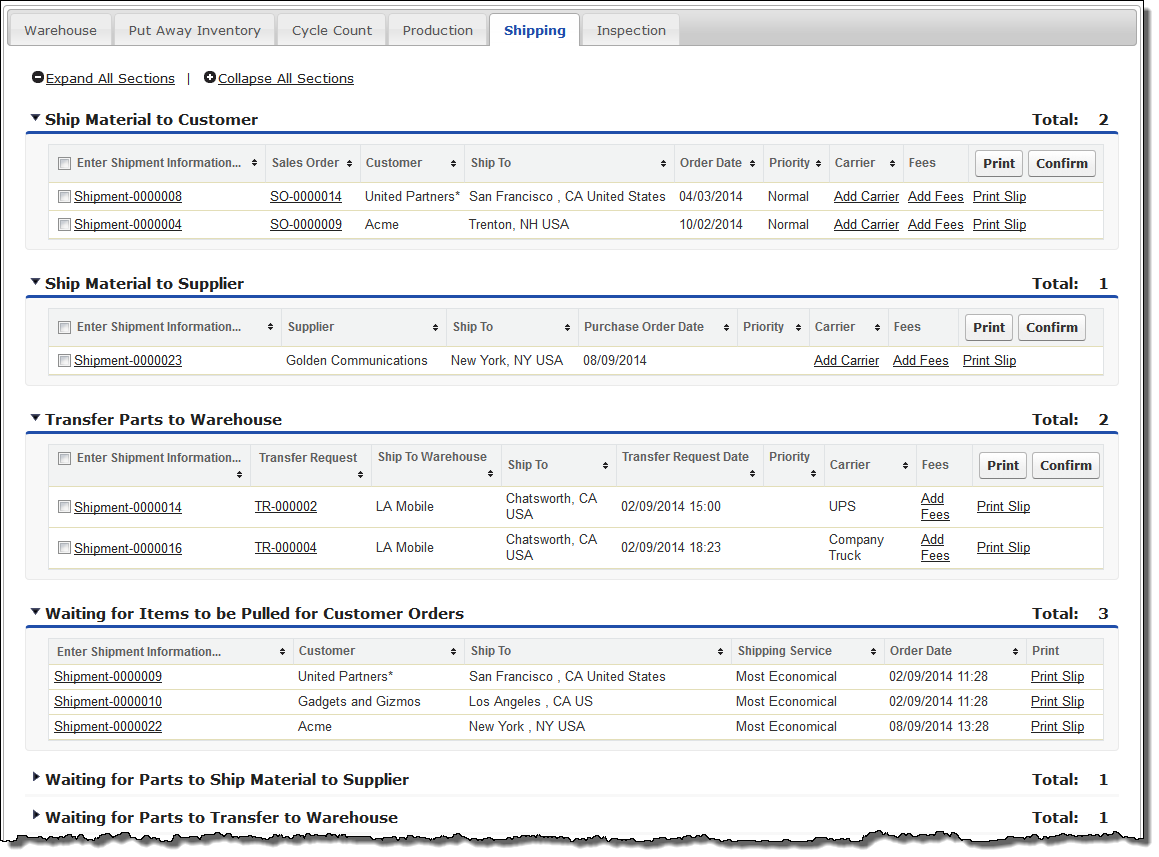Screen dimensions: 1159x857
Task: Click Add Carrier link for Shipment-0000004
Action: pos(866,225)
